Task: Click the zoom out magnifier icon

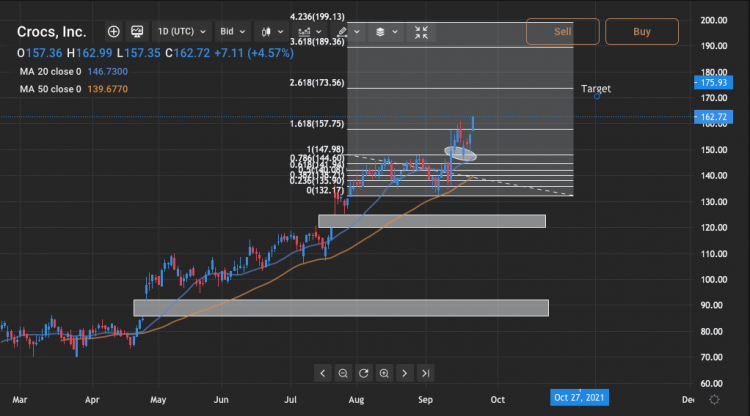Action: point(342,373)
